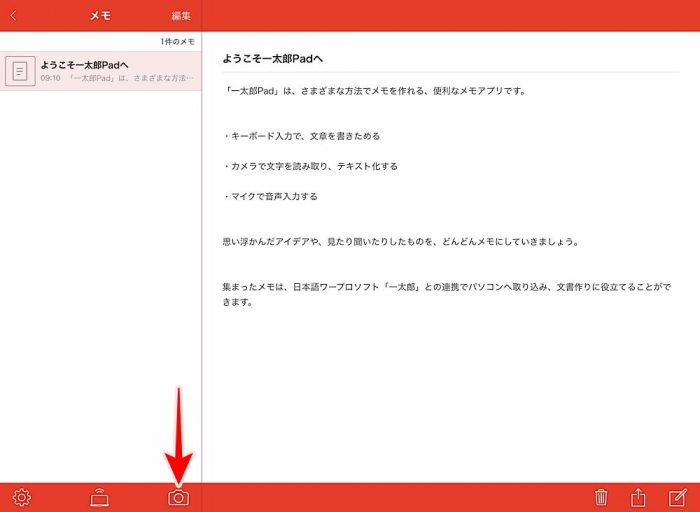Open the PC sync laptop icon

point(100,497)
